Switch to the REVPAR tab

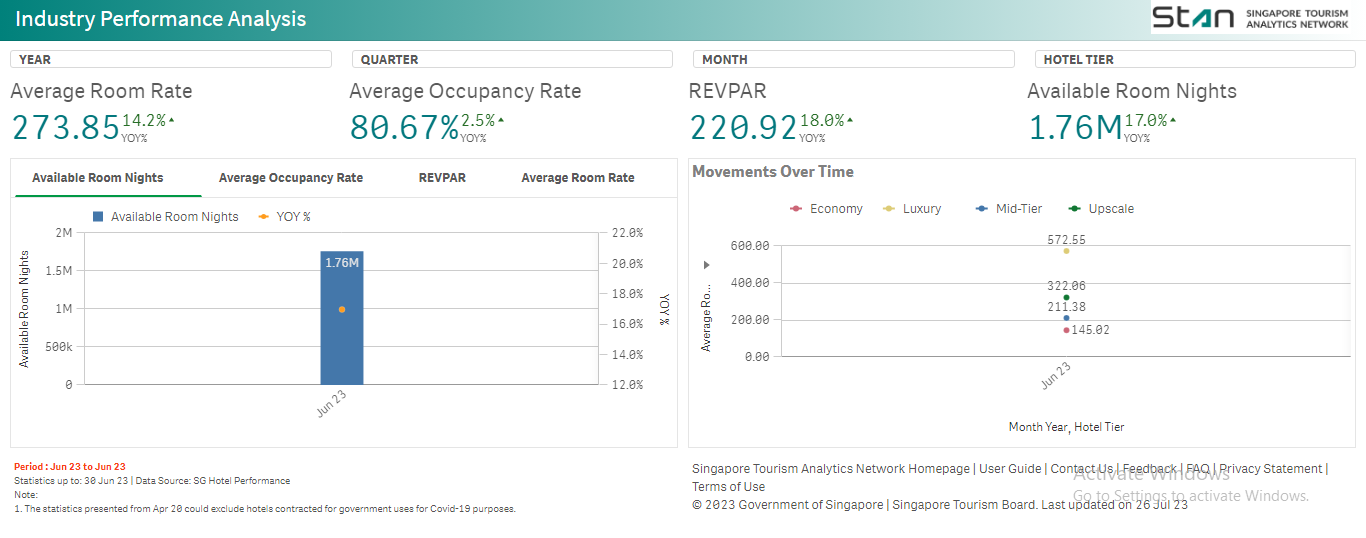pyautogui.click(x=442, y=178)
